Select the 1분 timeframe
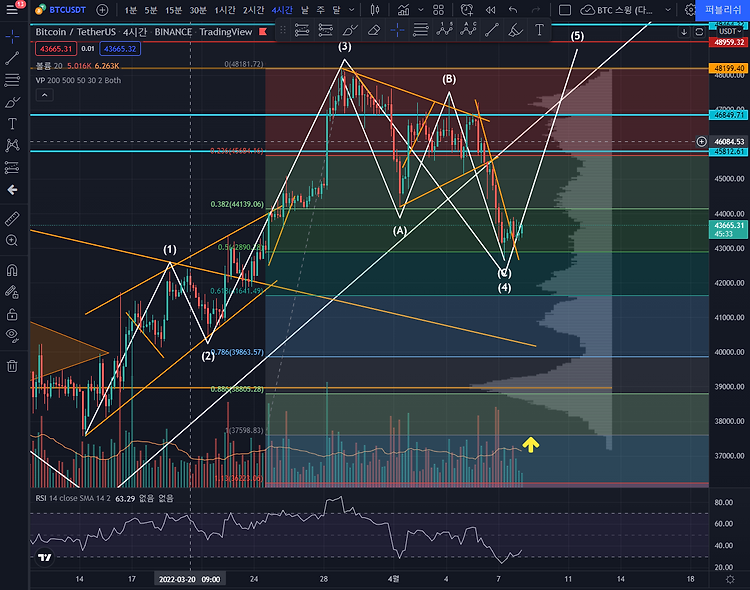 click(x=131, y=10)
